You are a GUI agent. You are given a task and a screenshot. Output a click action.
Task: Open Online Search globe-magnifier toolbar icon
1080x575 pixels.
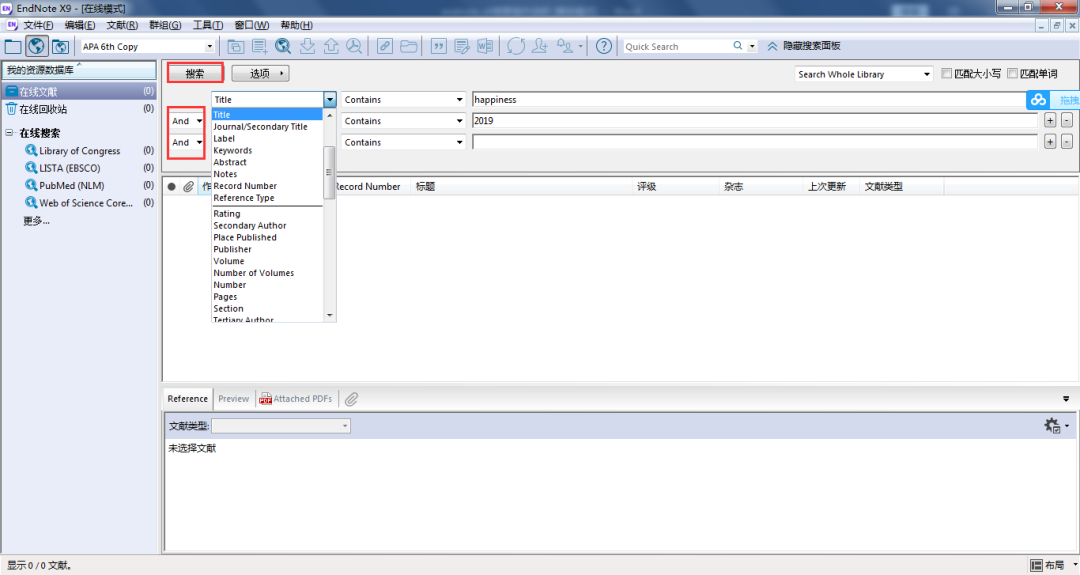(x=283, y=46)
